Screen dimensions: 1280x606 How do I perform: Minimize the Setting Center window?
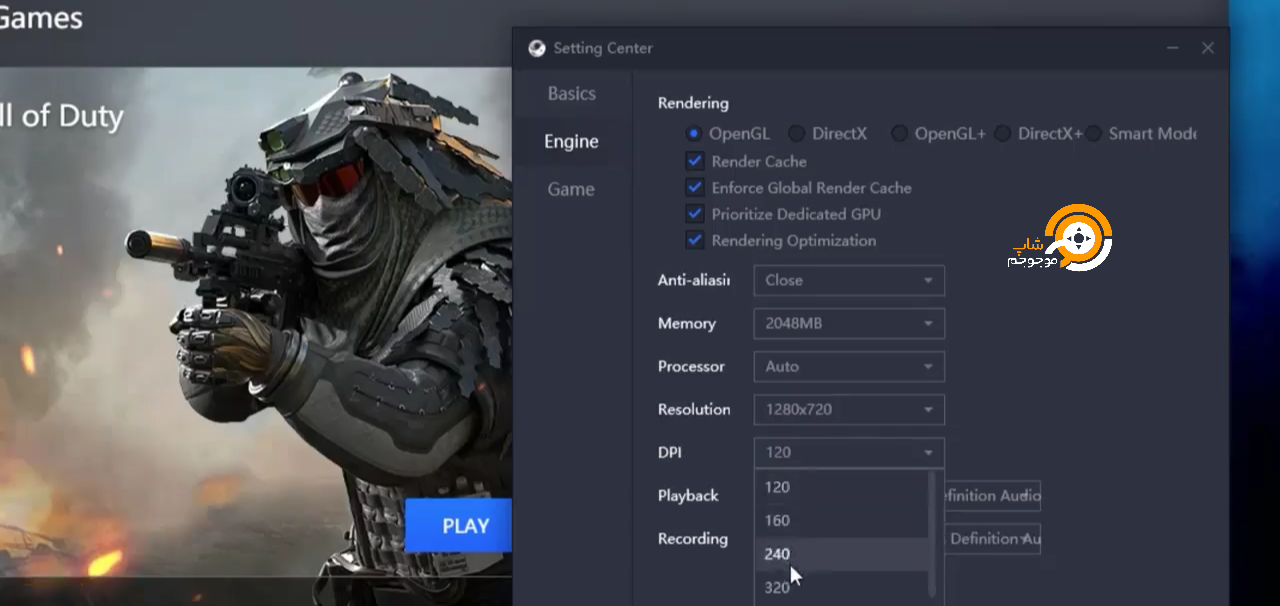(x=1173, y=48)
